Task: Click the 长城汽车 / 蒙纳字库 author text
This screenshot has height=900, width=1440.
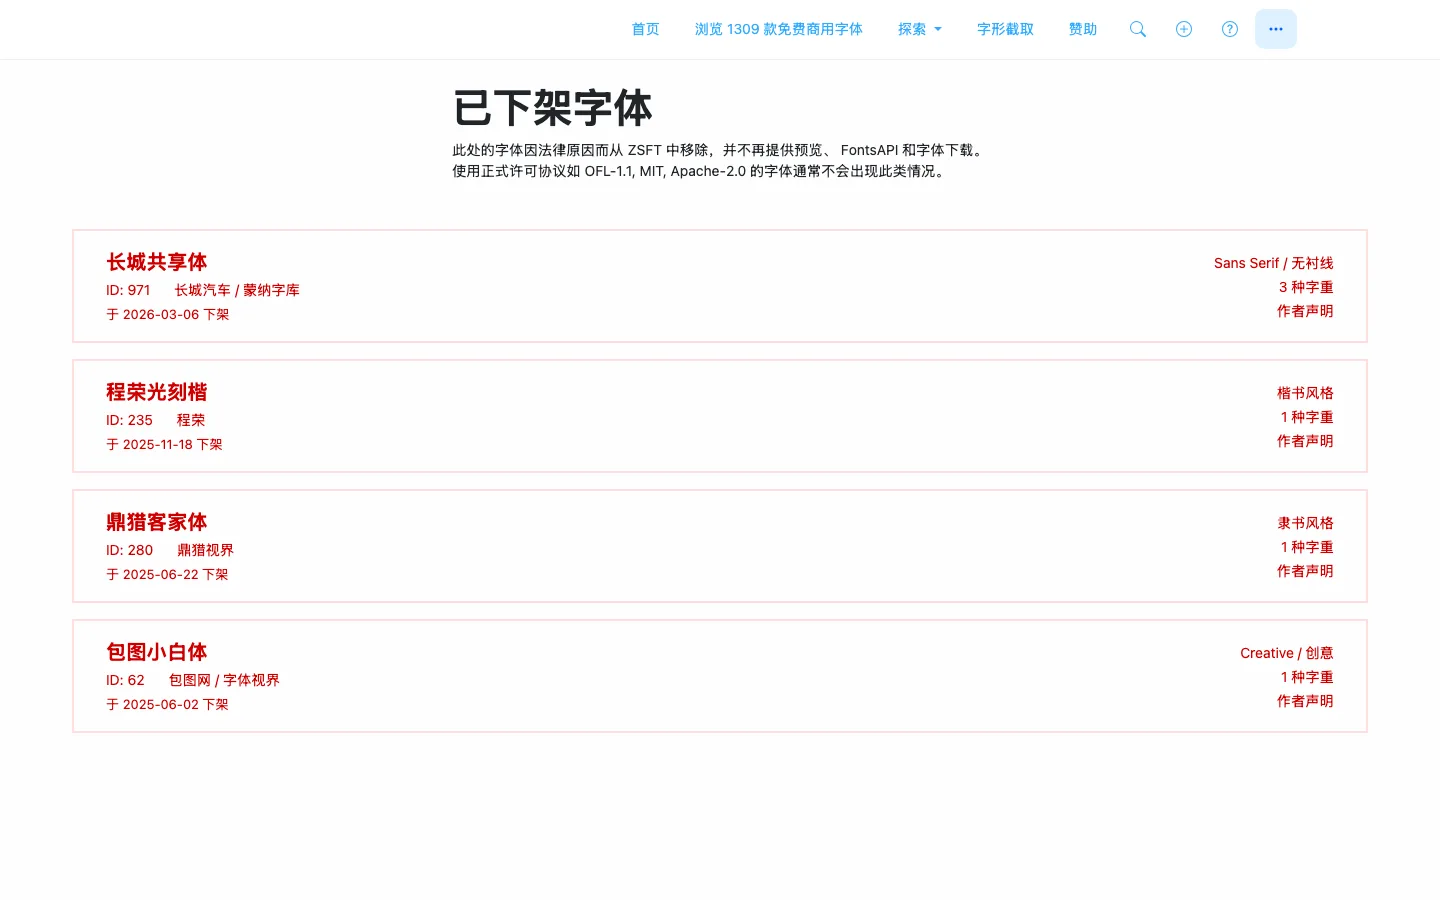Action: [x=237, y=290]
